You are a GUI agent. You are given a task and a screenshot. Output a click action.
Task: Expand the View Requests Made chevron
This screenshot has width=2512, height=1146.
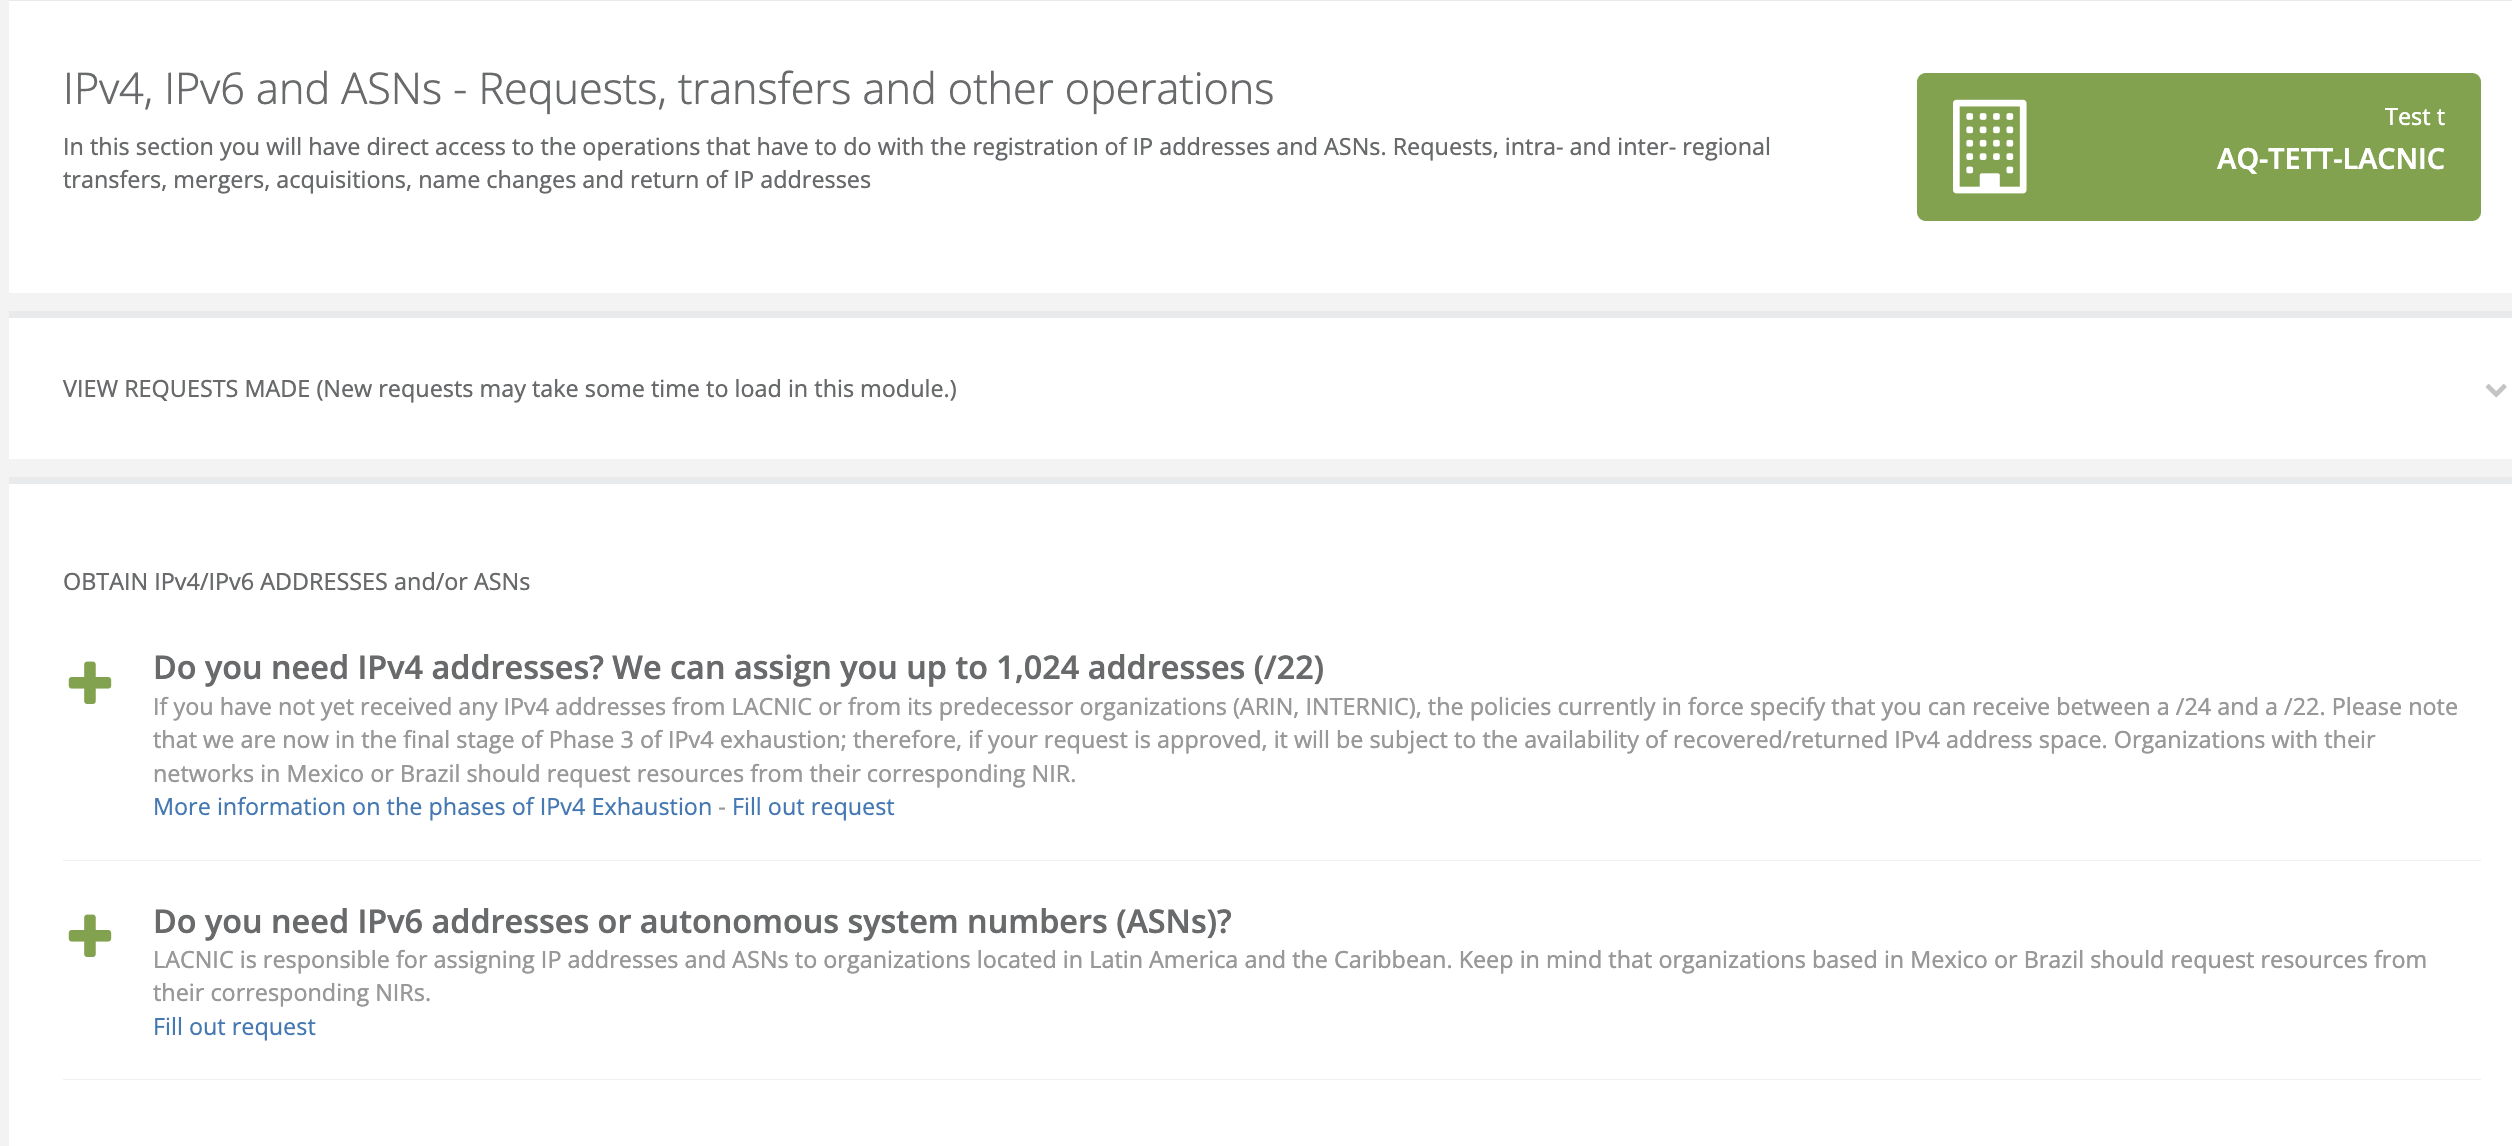pos(2495,390)
